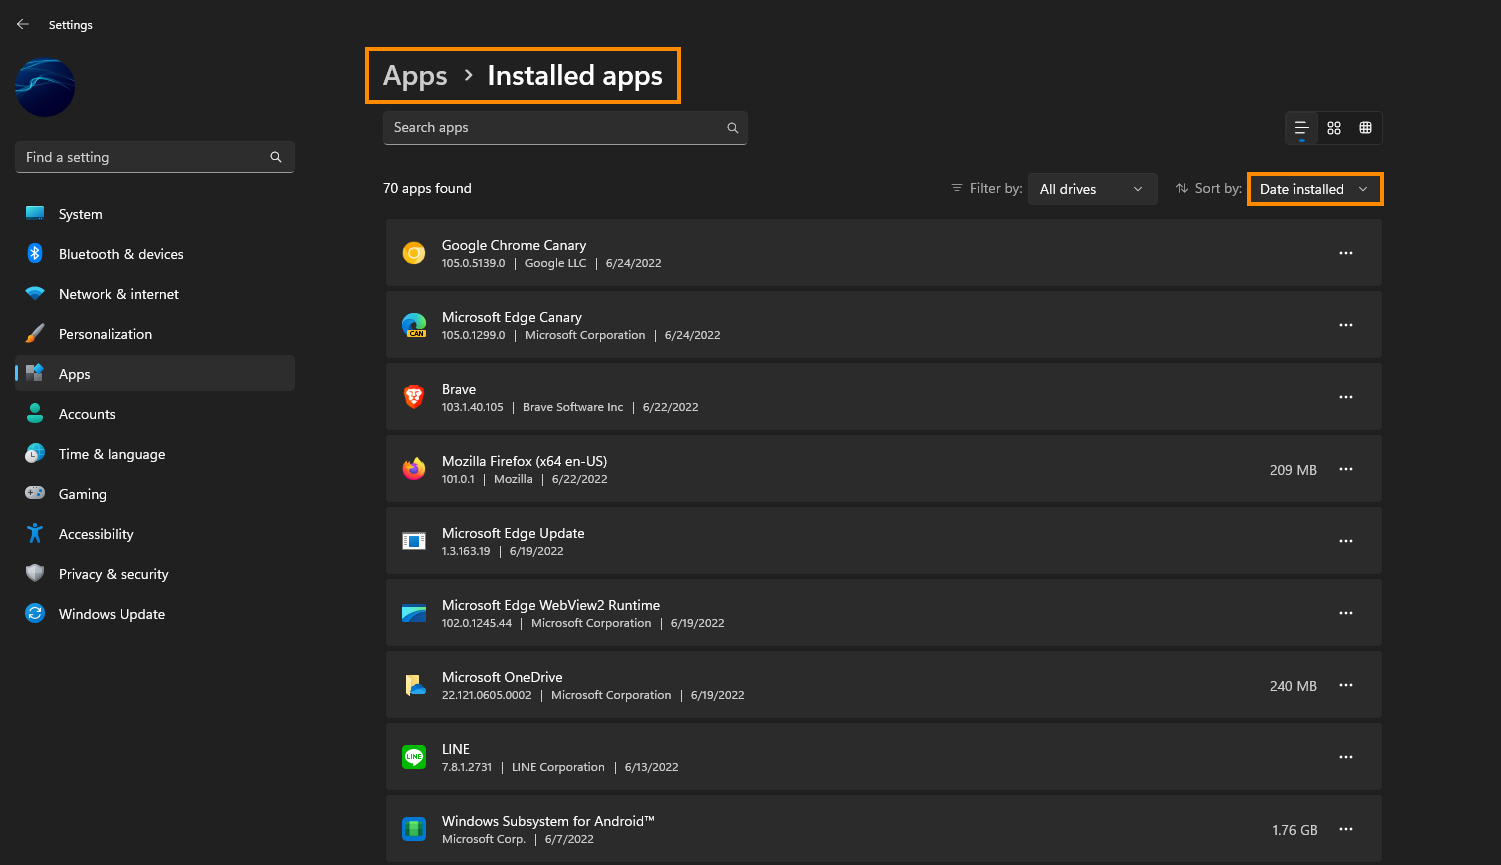
Task: Click the Find a setting search box
Action: pos(155,157)
